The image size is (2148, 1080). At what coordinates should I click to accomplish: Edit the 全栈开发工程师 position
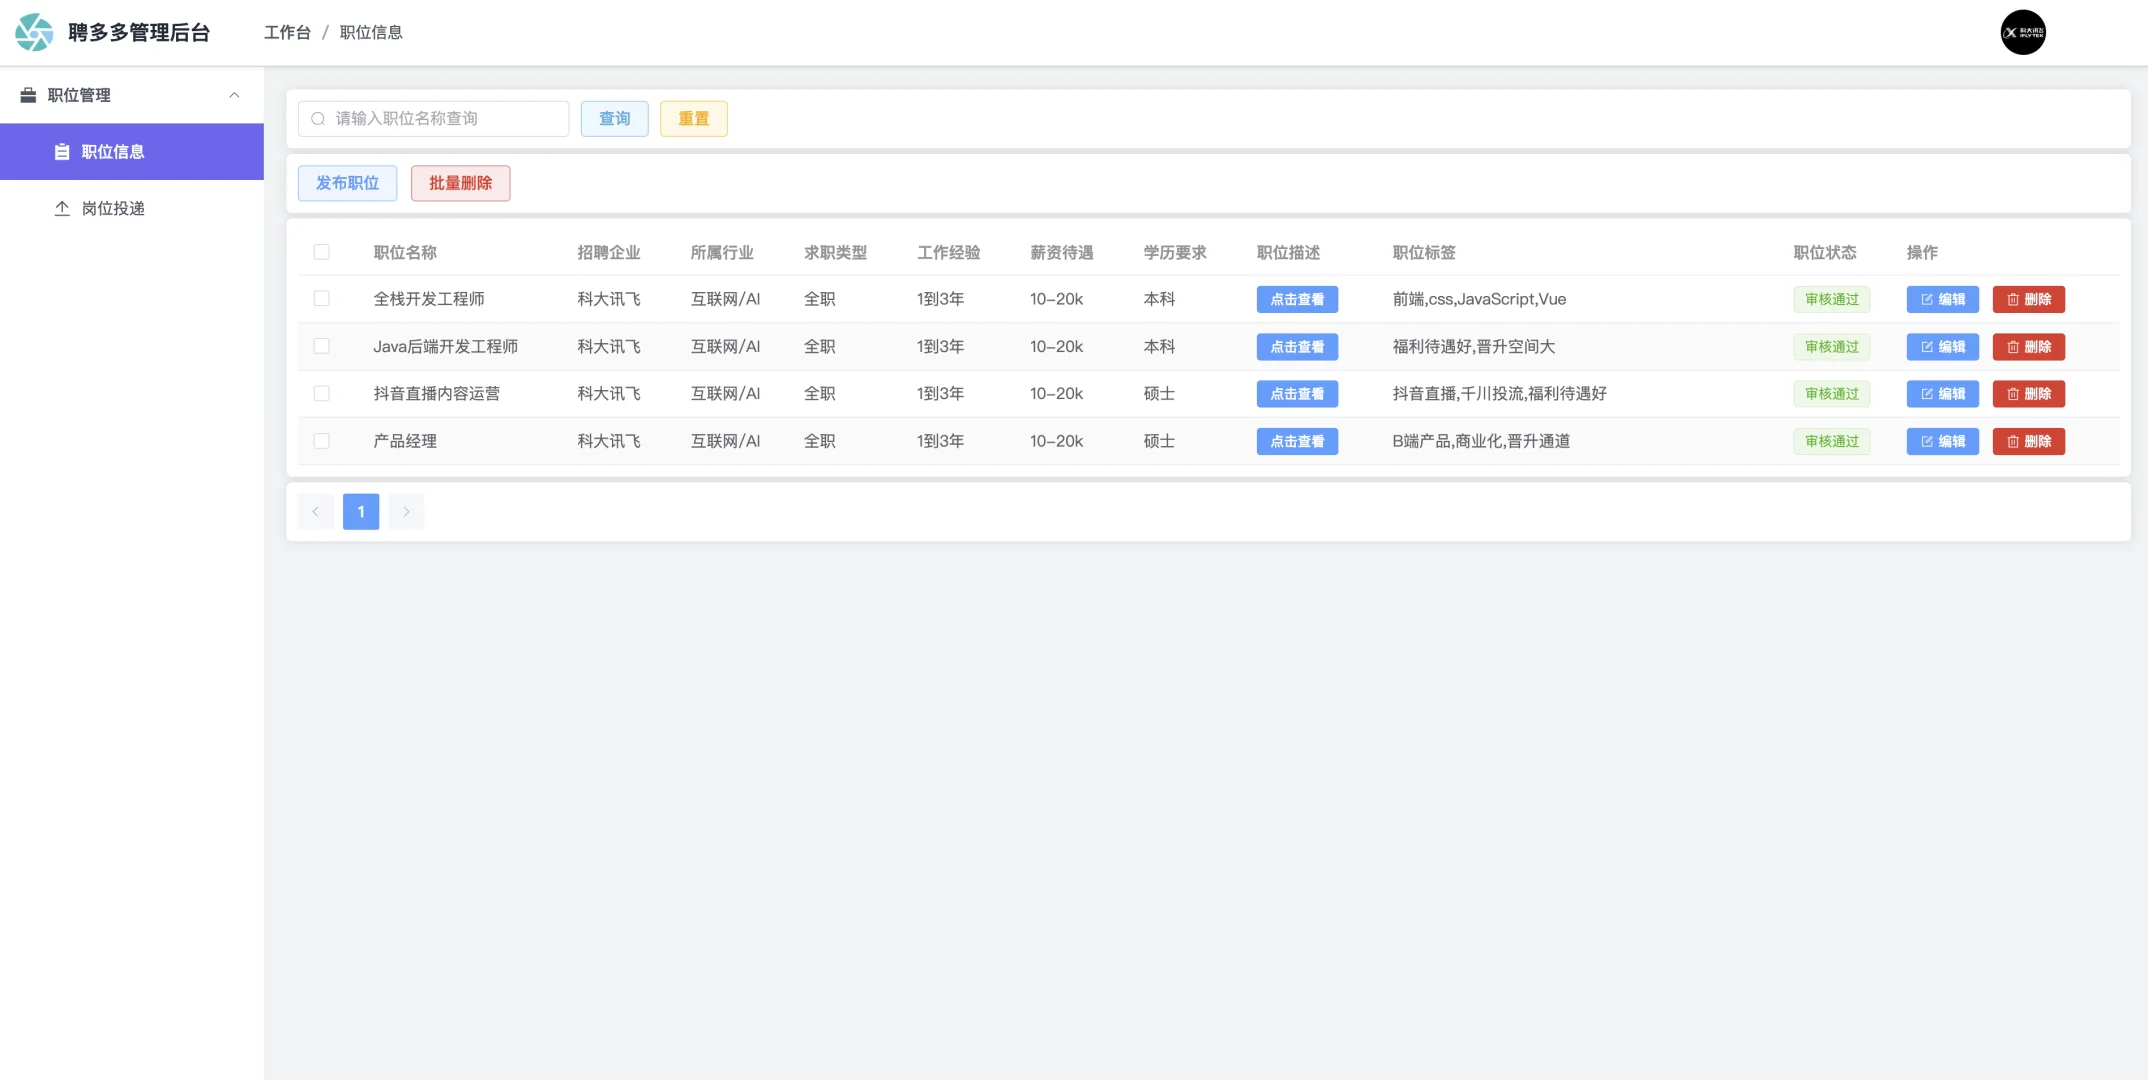1942,299
